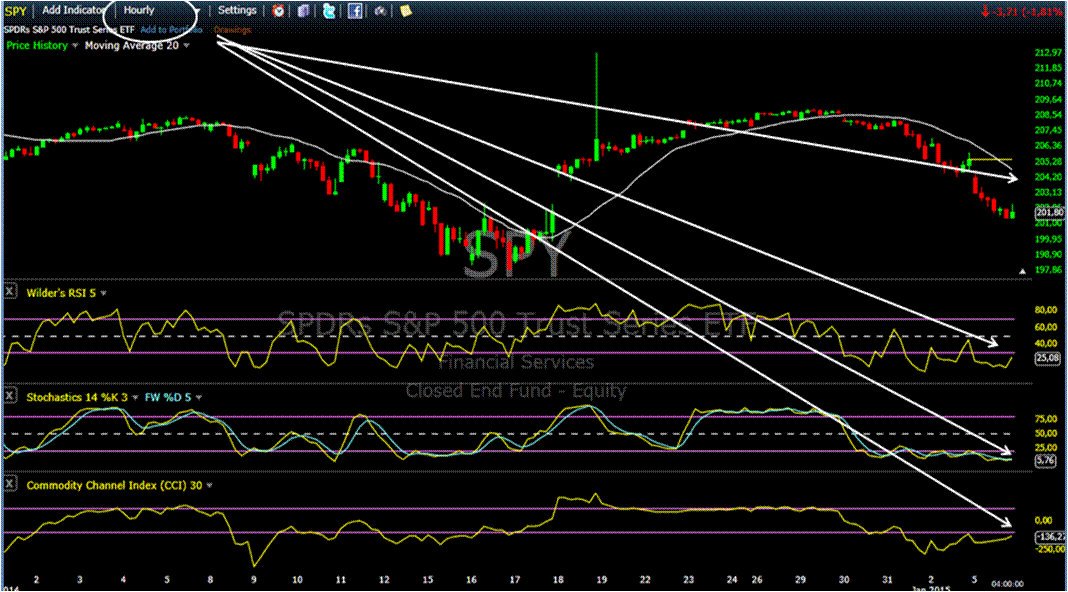Click the Price History label

click(37, 46)
